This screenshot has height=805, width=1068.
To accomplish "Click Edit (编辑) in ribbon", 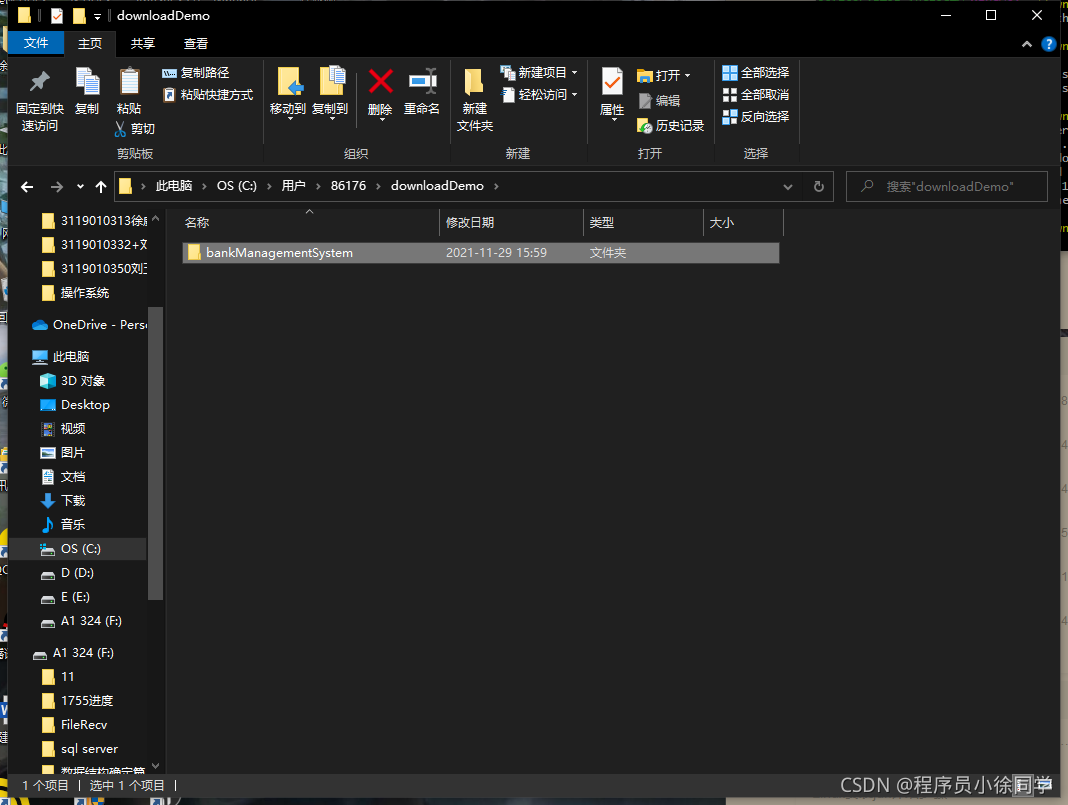I will 659,101.
